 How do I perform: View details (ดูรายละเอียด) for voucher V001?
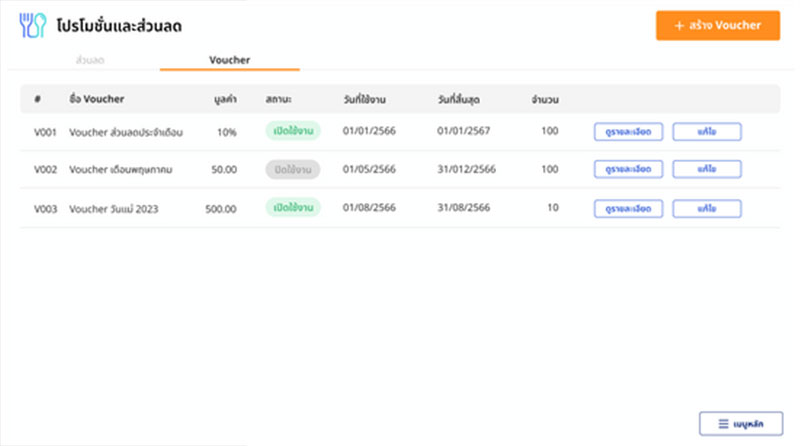click(628, 131)
